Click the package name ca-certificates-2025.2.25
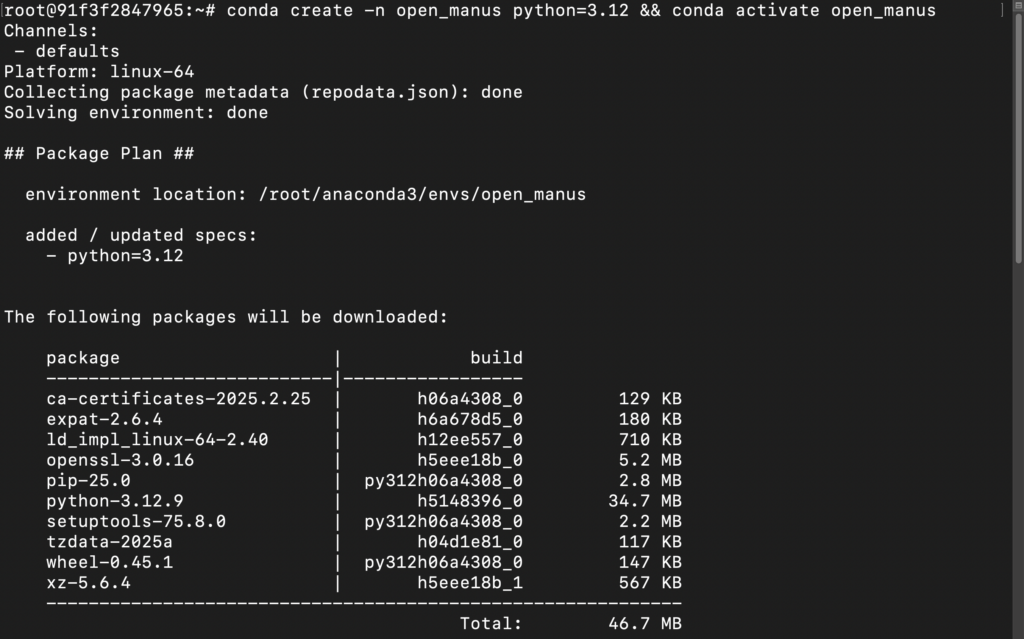 [x=178, y=399]
